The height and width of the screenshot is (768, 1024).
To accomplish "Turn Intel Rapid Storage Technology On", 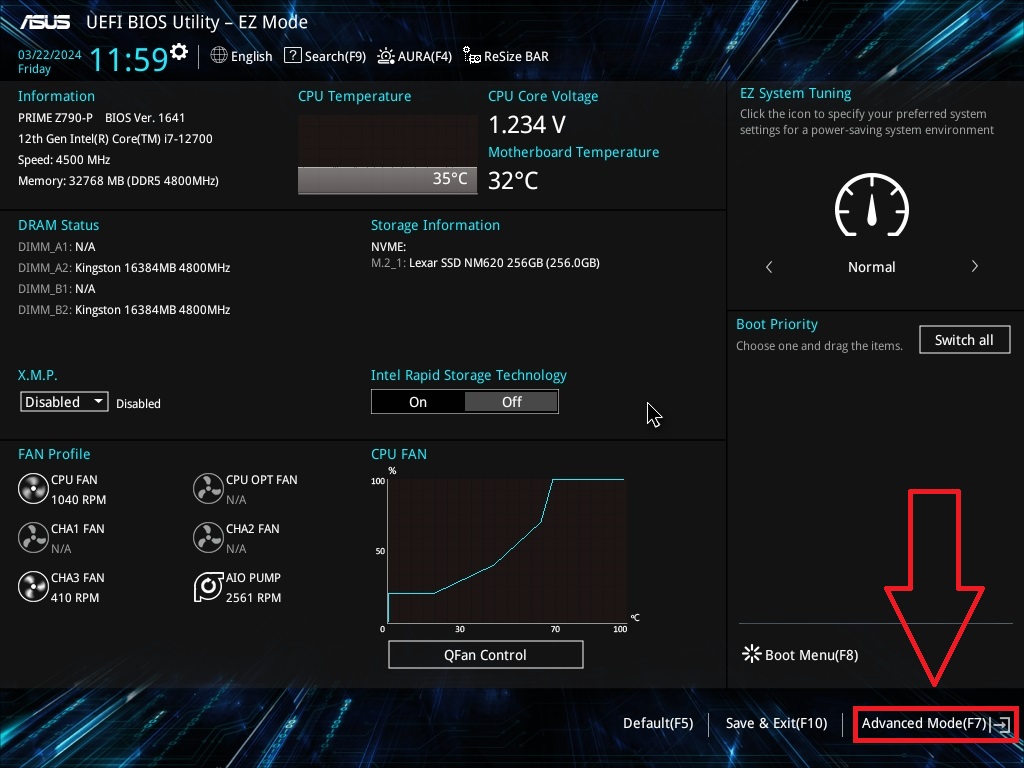I will click(x=418, y=402).
